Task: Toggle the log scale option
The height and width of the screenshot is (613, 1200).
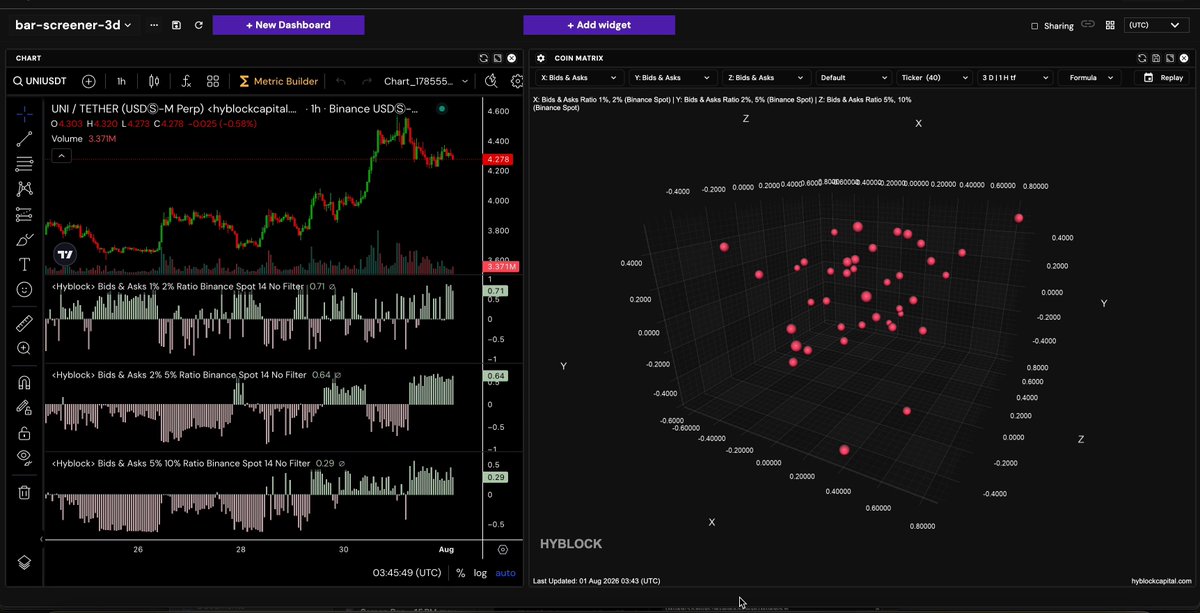Action: click(x=480, y=573)
